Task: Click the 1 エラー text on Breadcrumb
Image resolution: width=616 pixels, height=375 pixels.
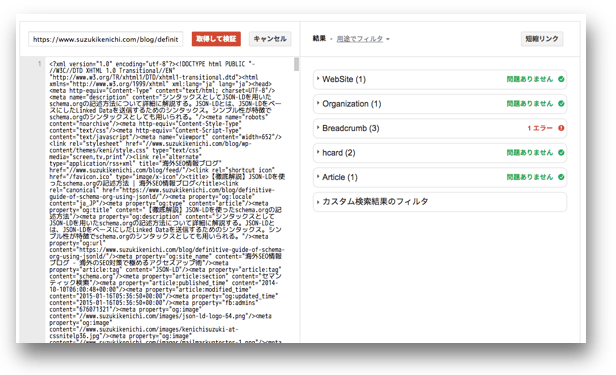Action: (x=540, y=128)
